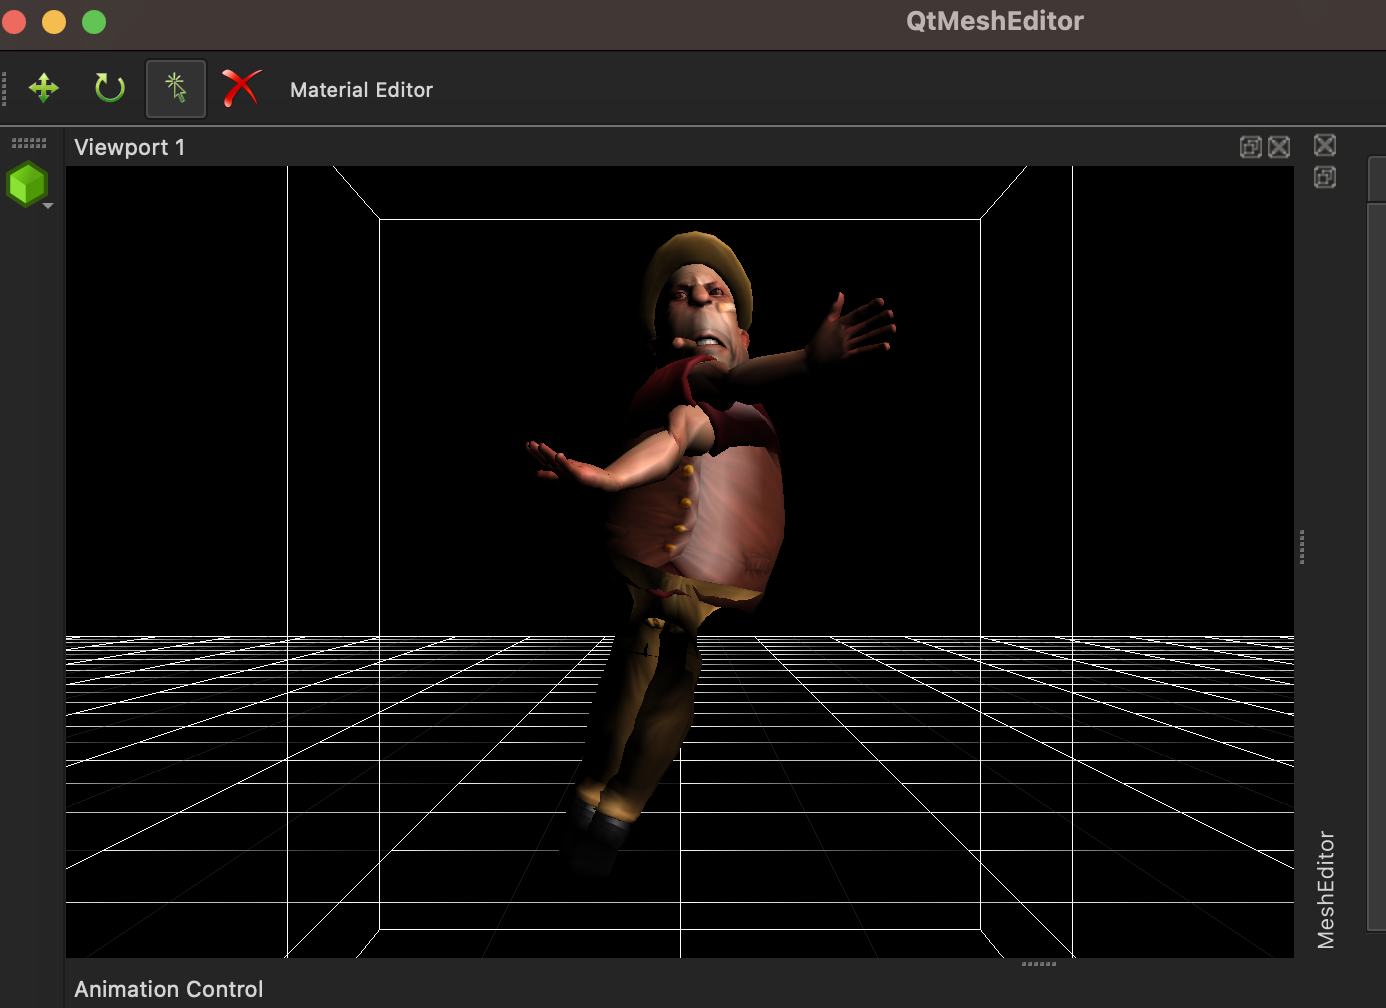Image resolution: width=1386 pixels, height=1008 pixels.
Task: Click the Viewport 1 title
Action: (x=130, y=147)
